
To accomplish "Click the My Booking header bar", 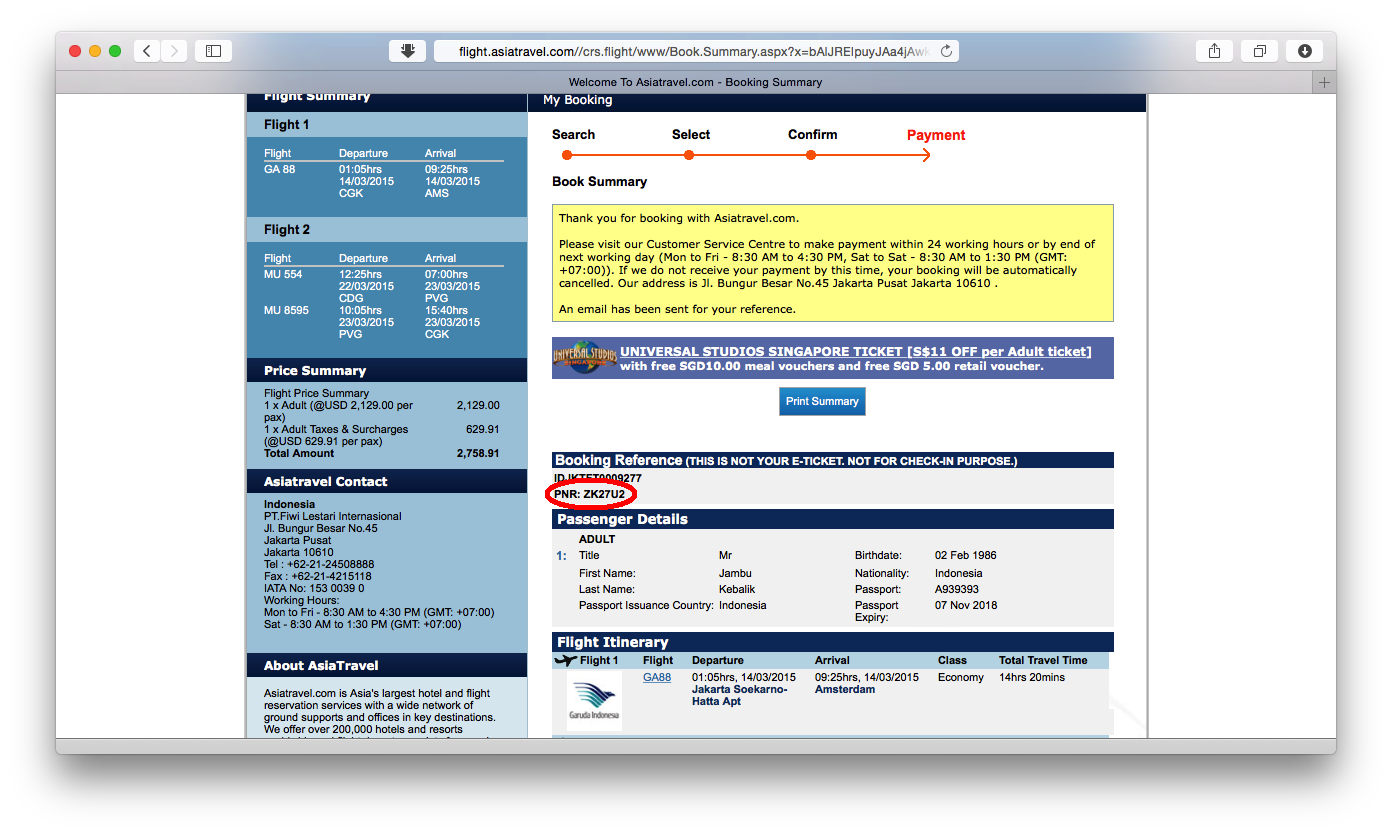I will [837, 101].
